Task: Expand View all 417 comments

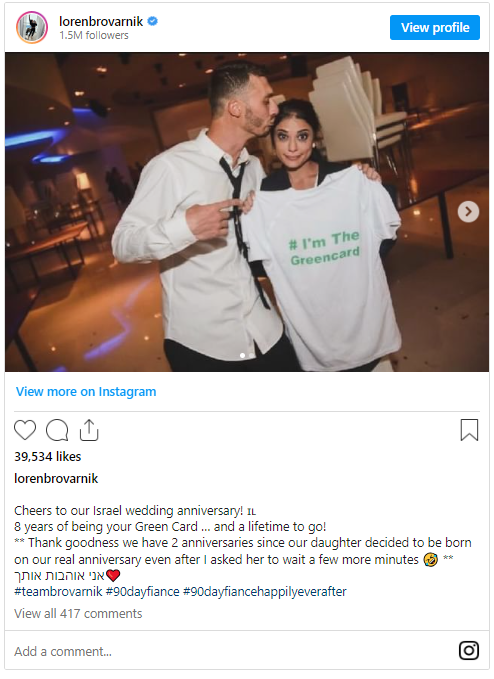Action: point(78,614)
